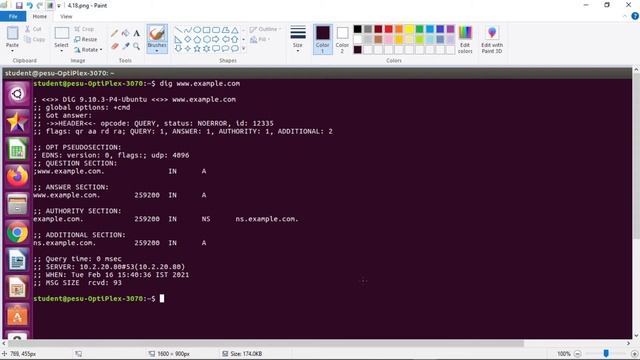Pick the custom dark maroon swatch in bottom row
Screen dimensions: 640x360
tap(358, 50)
